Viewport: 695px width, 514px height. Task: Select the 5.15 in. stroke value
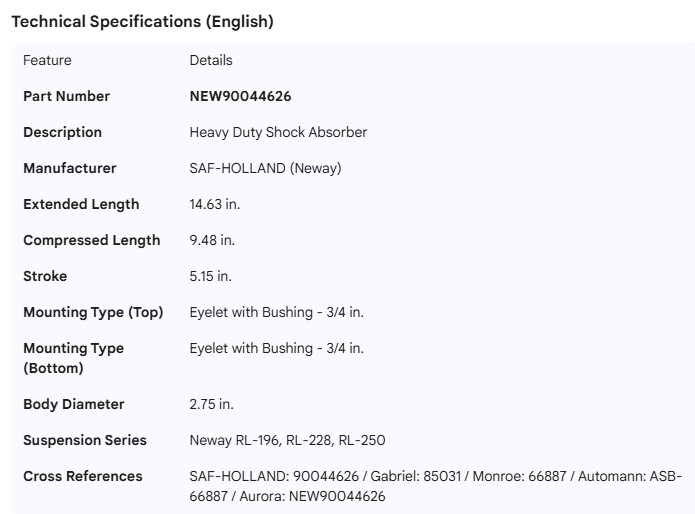point(210,276)
